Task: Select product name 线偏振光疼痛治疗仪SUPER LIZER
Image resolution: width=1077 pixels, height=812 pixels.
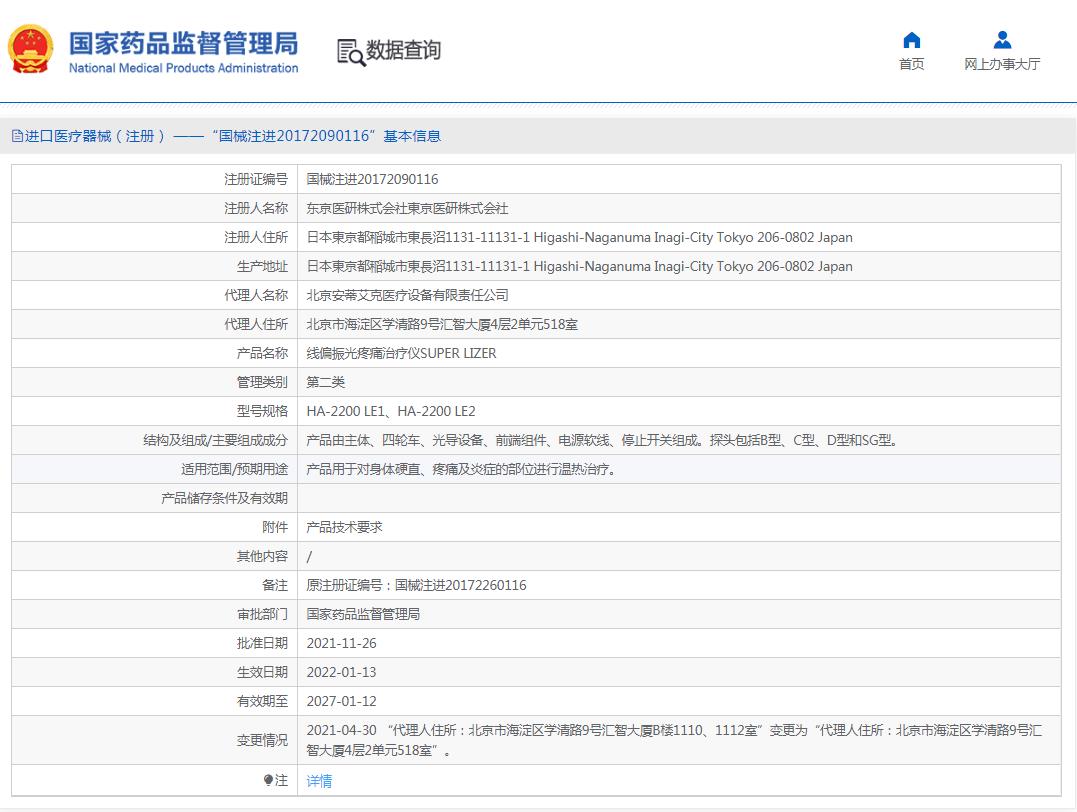Action: point(401,353)
